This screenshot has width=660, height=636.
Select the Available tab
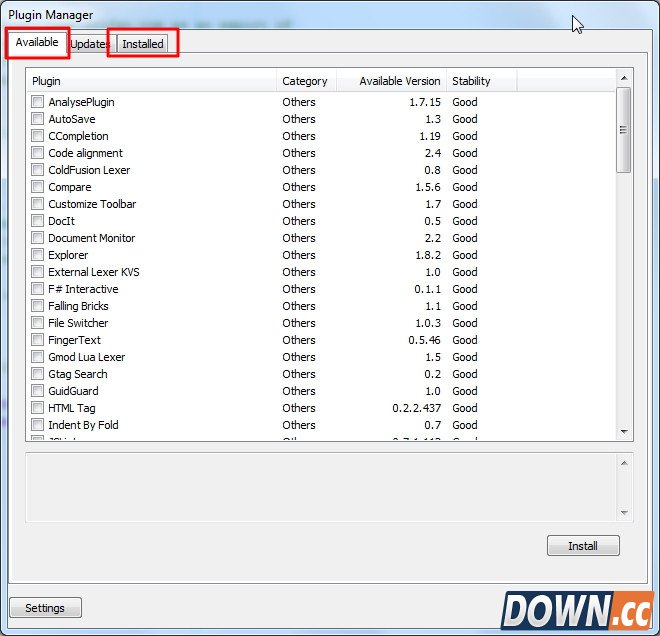point(37,43)
